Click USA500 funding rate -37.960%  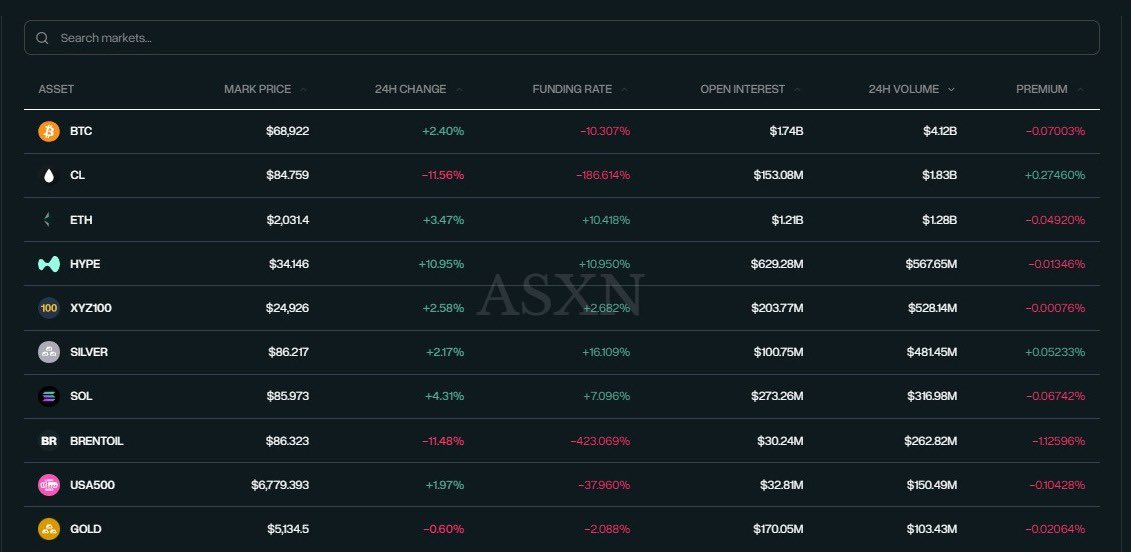tap(604, 485)
